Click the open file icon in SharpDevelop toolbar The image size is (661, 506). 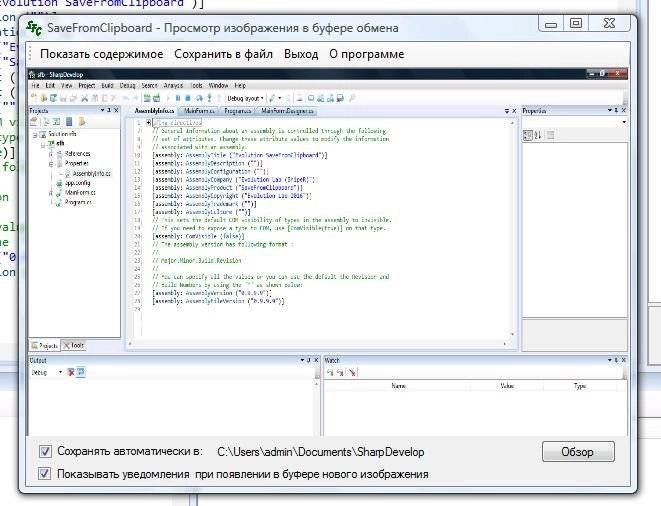click(x=44, y=98)
